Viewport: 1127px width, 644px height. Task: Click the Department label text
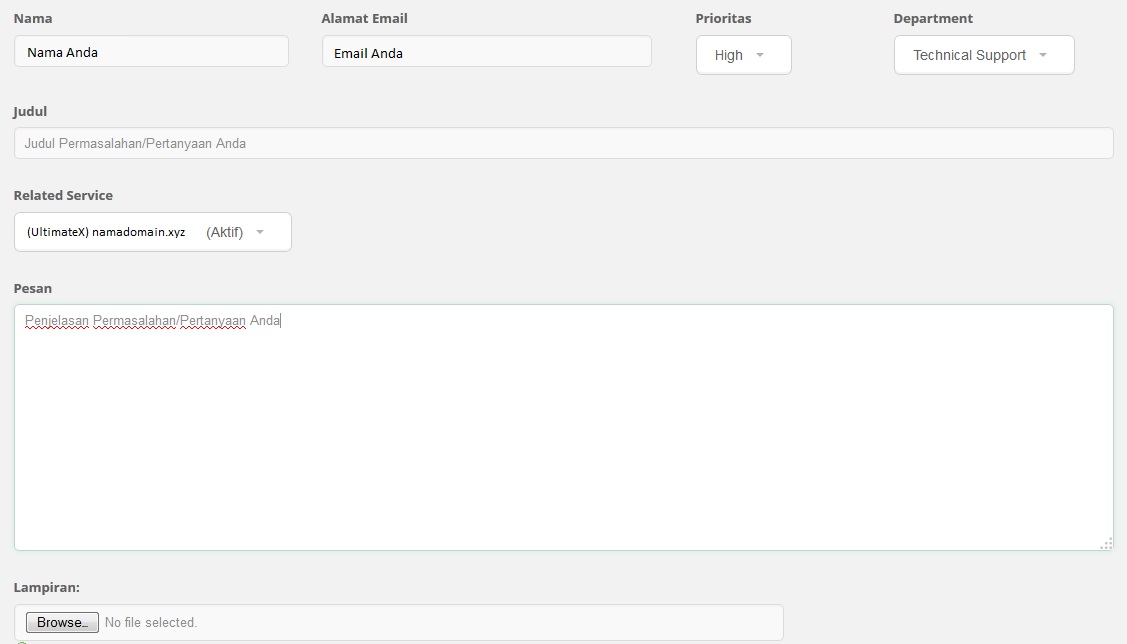pyautogui.click(x=932, y=18)
